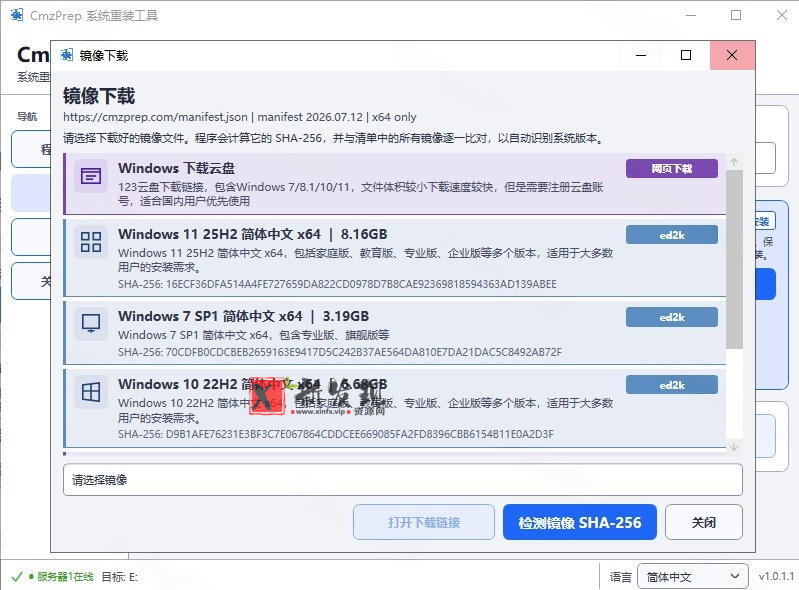Viewport: 799px width, 590px height.
Task: Click the v1.0.1.1 version label
Action: pyautogui.click(x=776, y=576)
